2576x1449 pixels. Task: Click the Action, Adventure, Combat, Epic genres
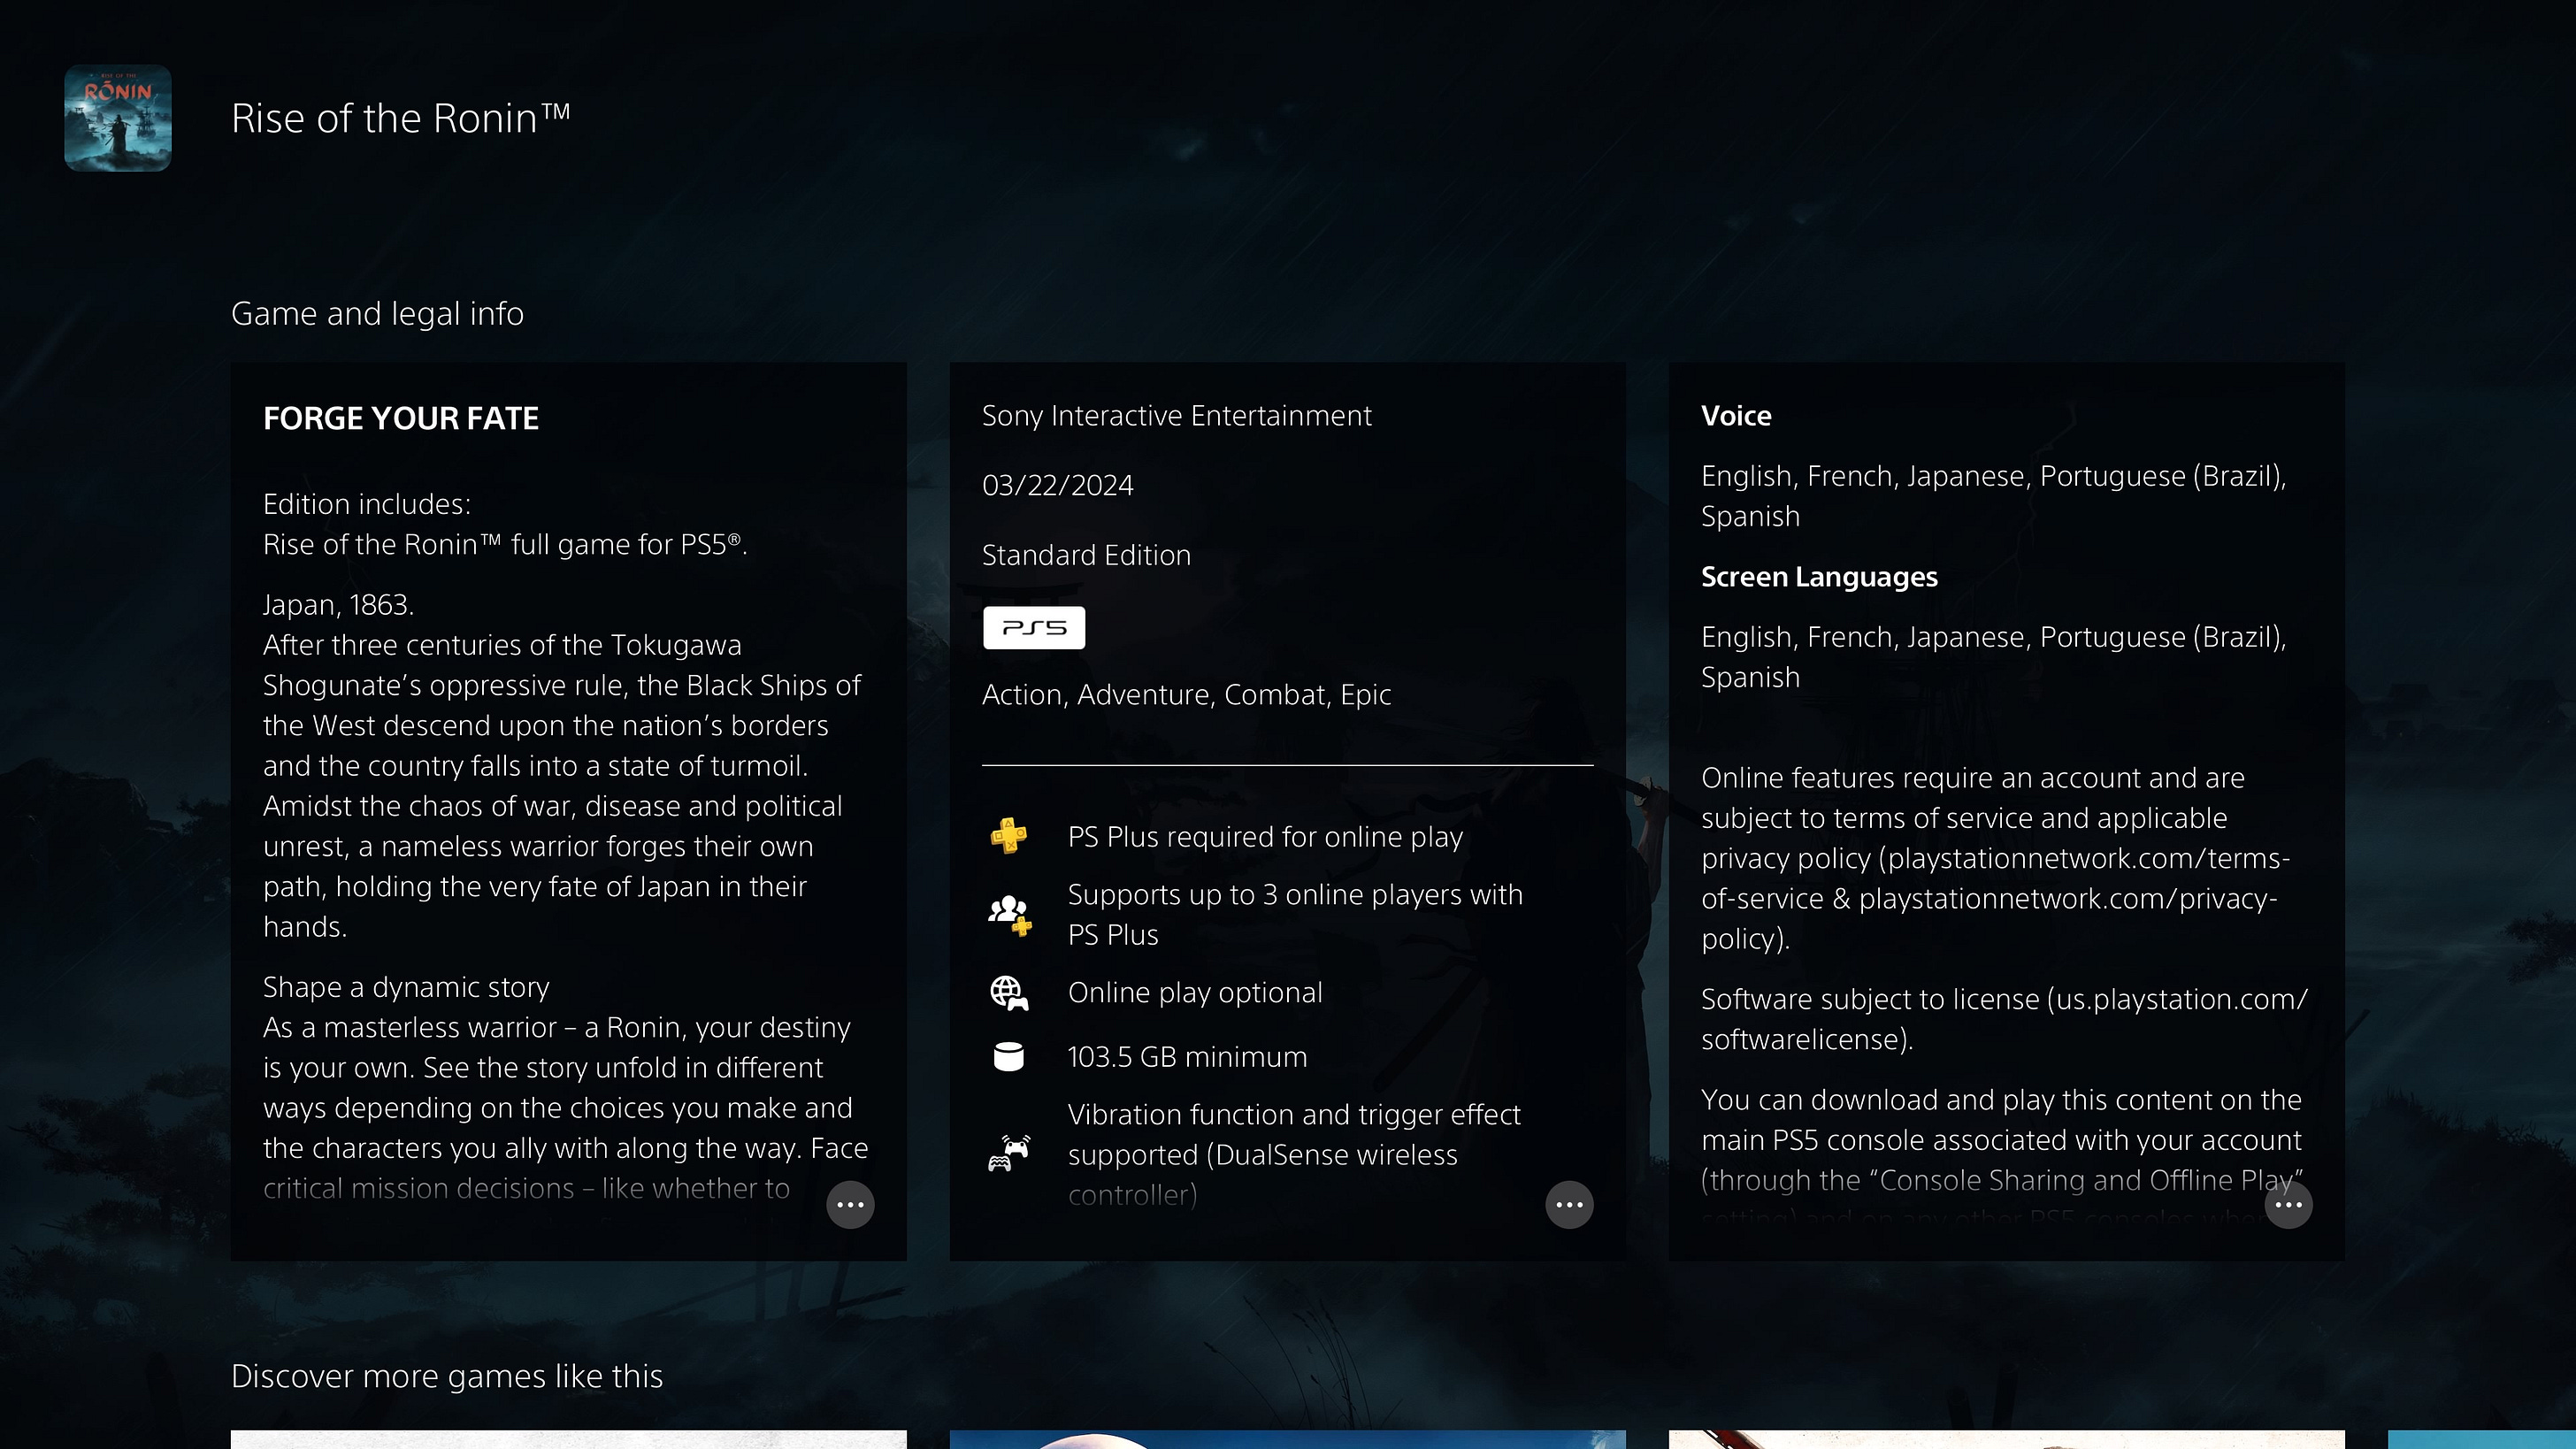[x=1186, y=695]
